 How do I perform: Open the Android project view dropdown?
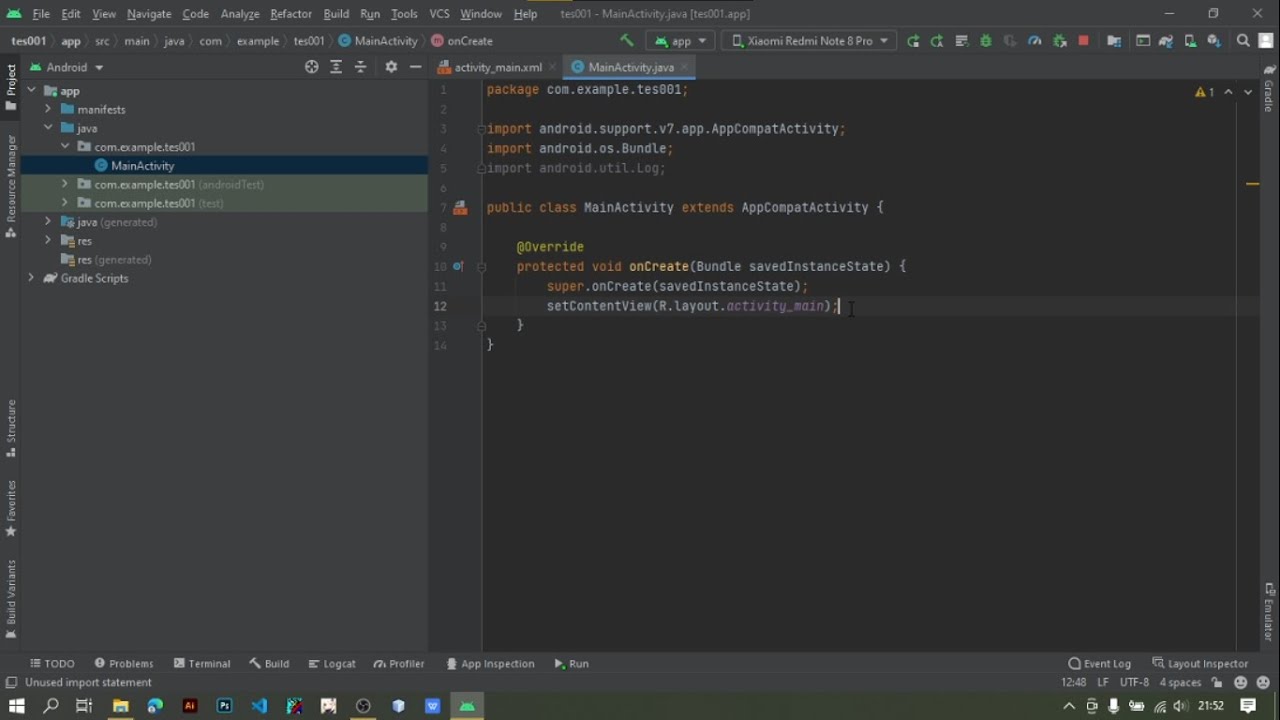tap(67, 67)
